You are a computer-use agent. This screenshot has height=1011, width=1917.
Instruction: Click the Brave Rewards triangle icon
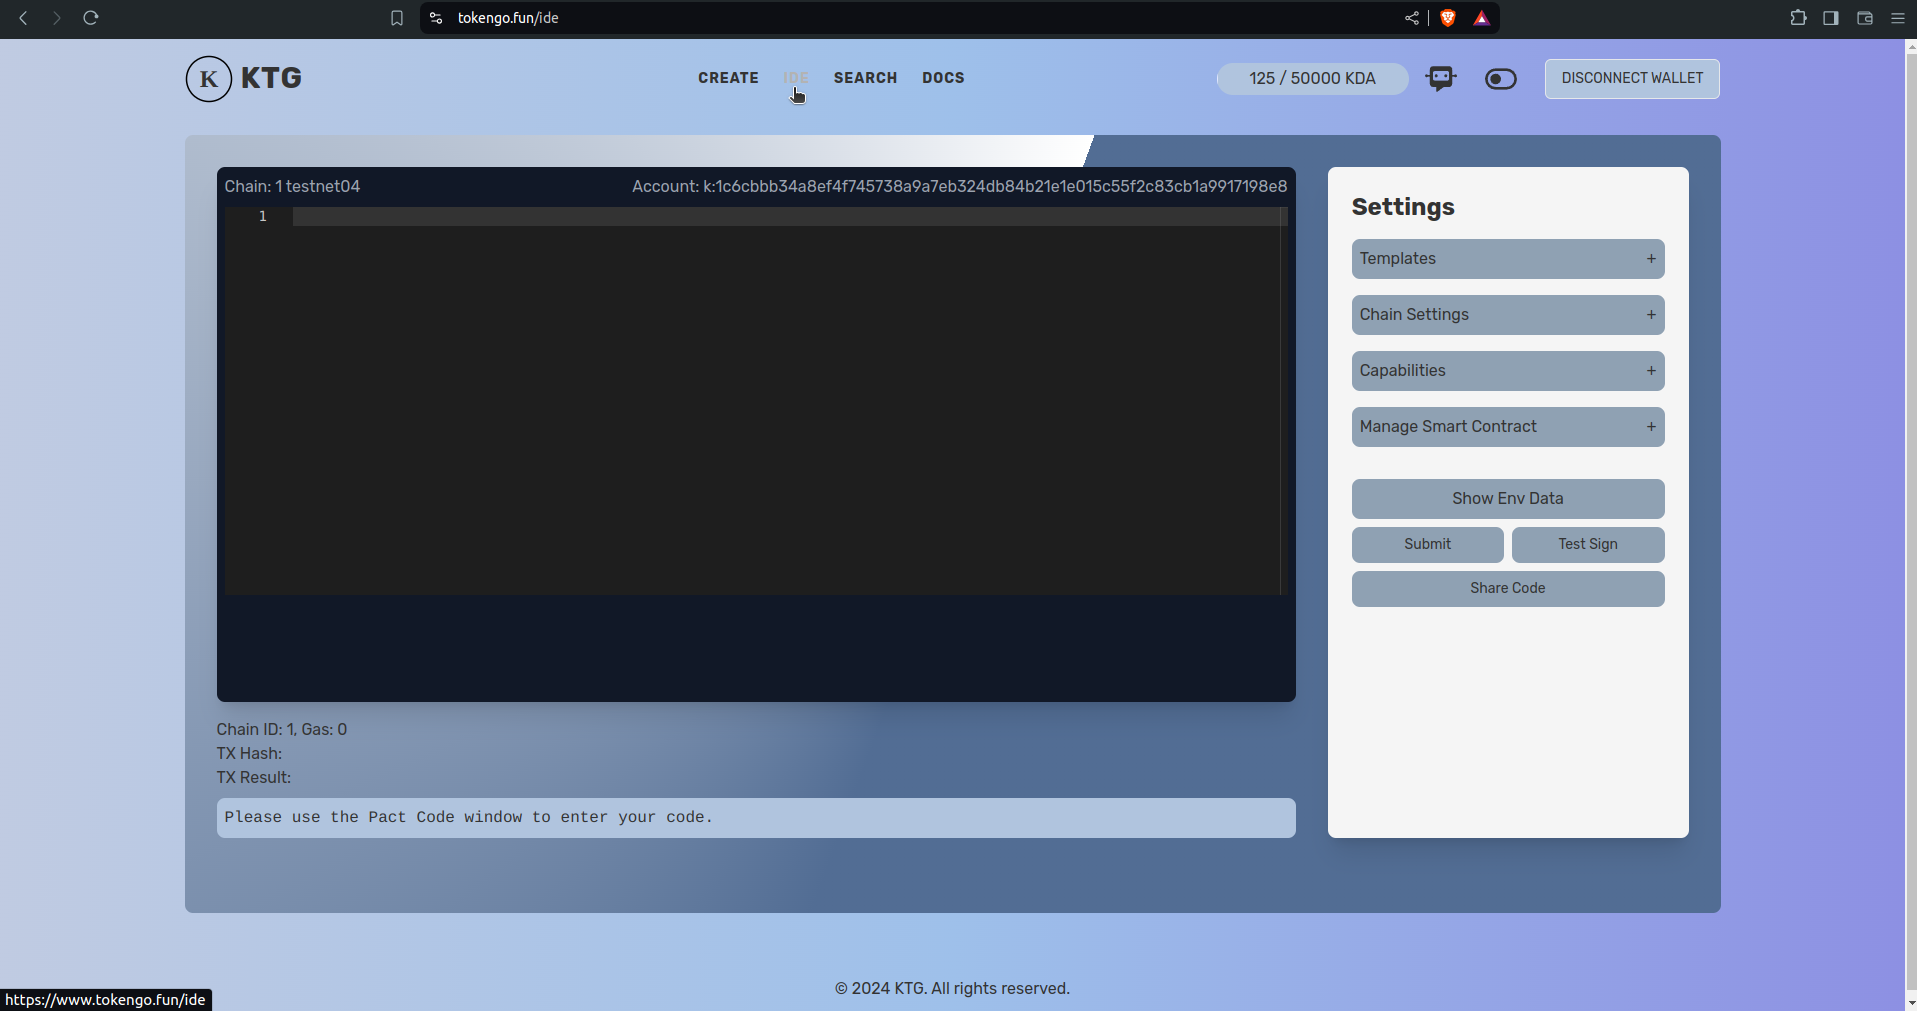(x=1481, y=18)
